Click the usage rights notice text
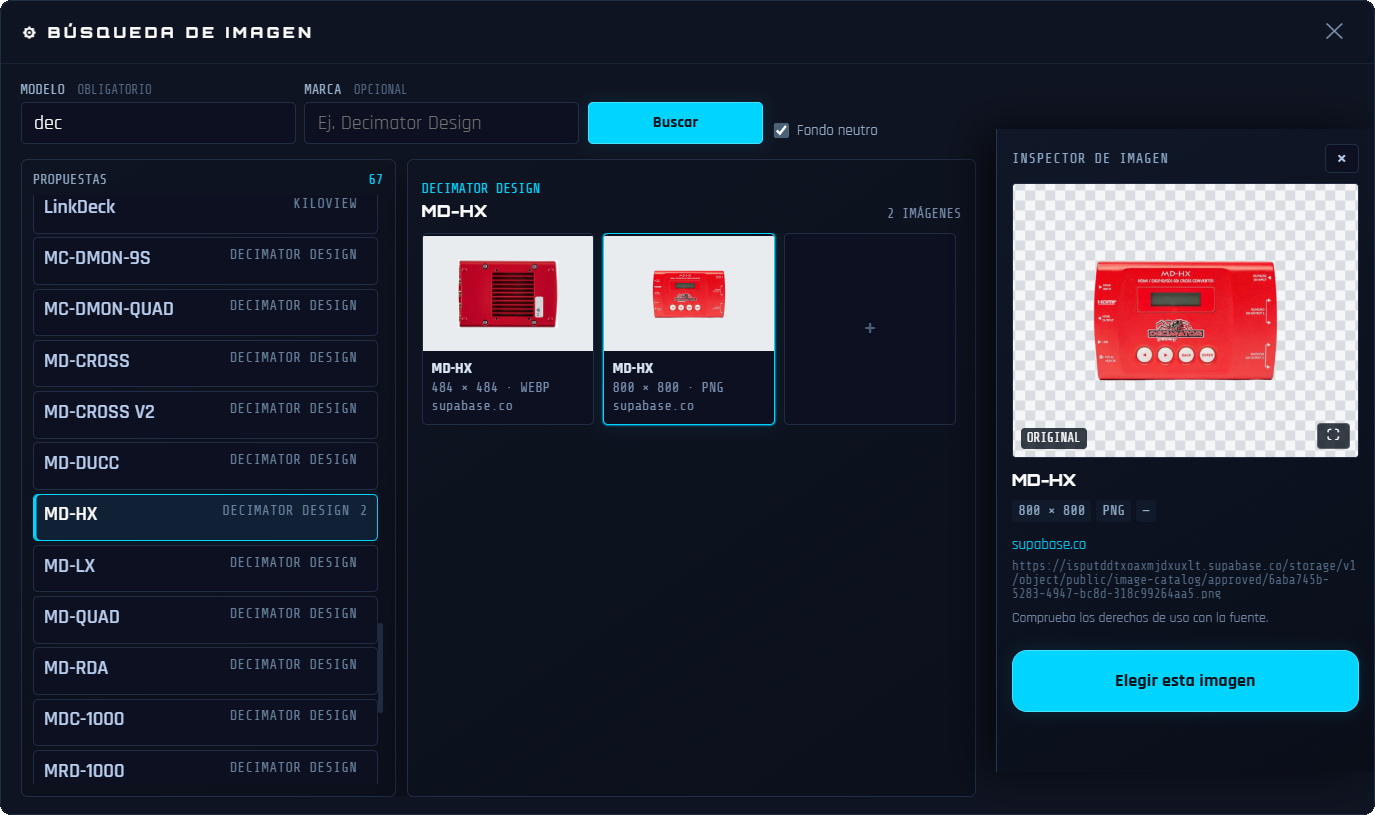 tap(1140, 618)
